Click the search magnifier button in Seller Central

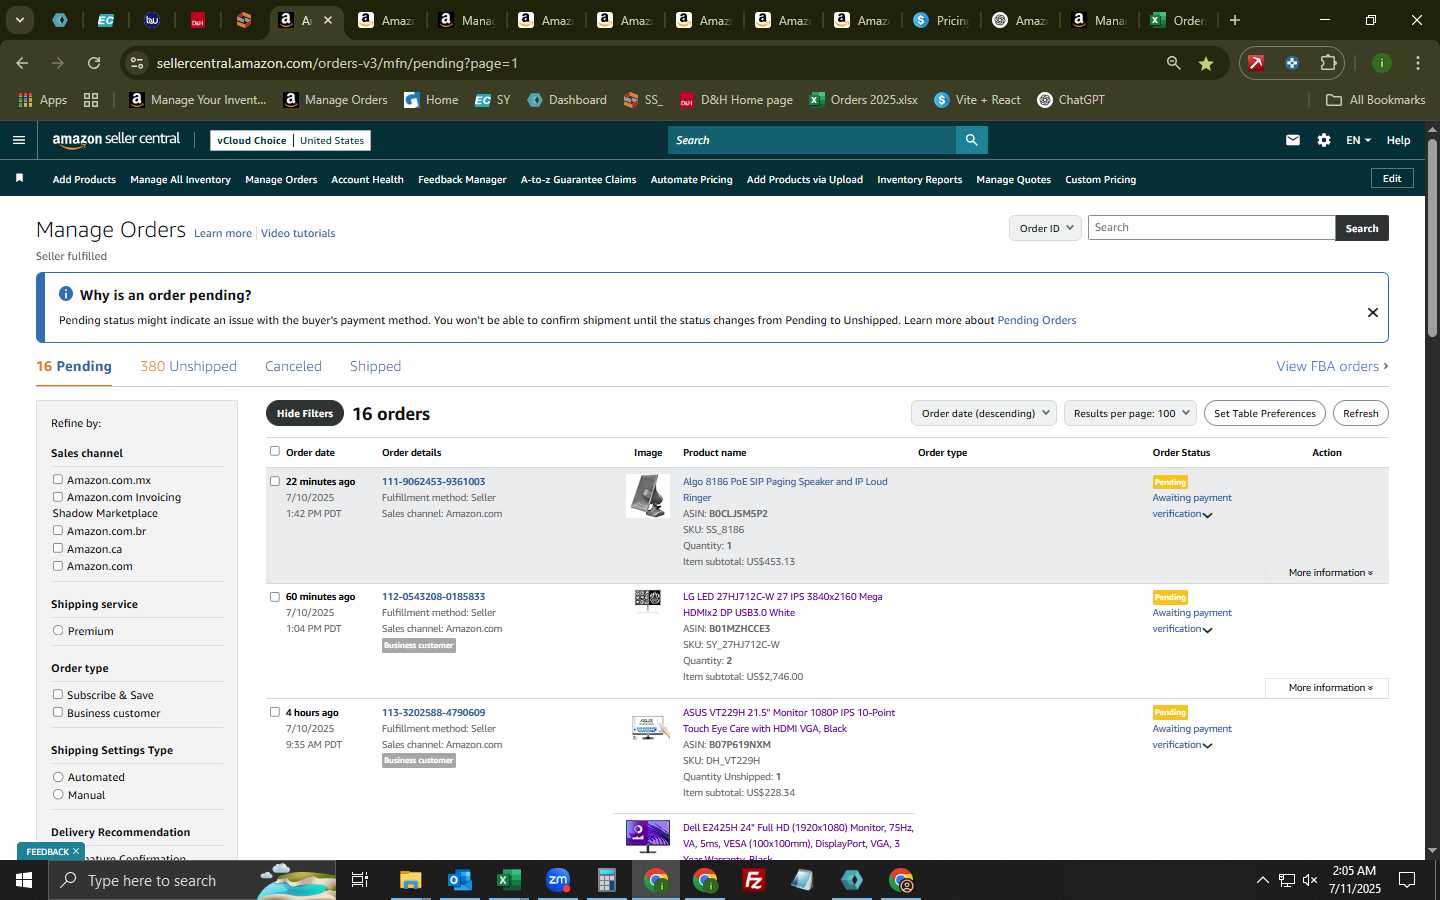tap(971, 140)
